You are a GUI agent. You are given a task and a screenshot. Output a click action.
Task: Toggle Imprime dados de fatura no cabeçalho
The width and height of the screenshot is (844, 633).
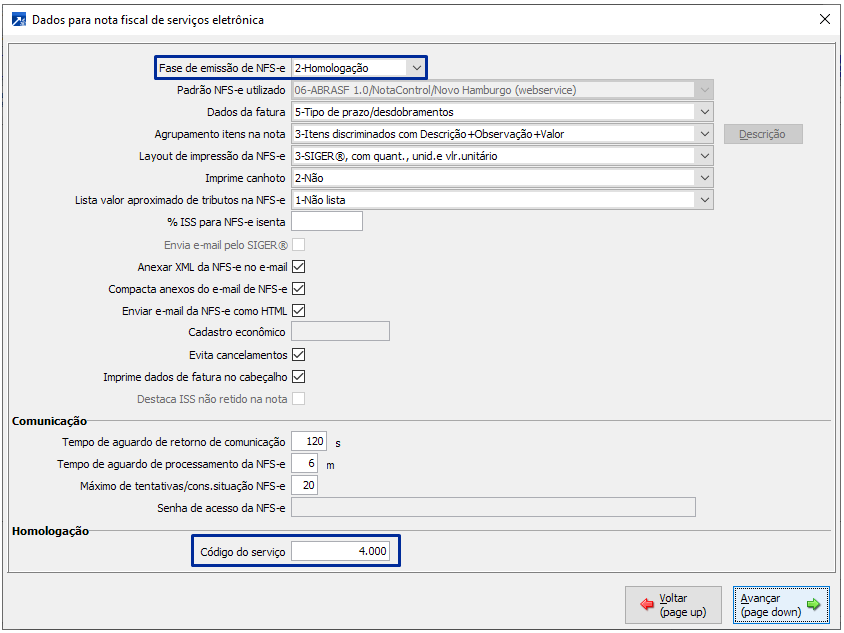(x=298, y=377)
